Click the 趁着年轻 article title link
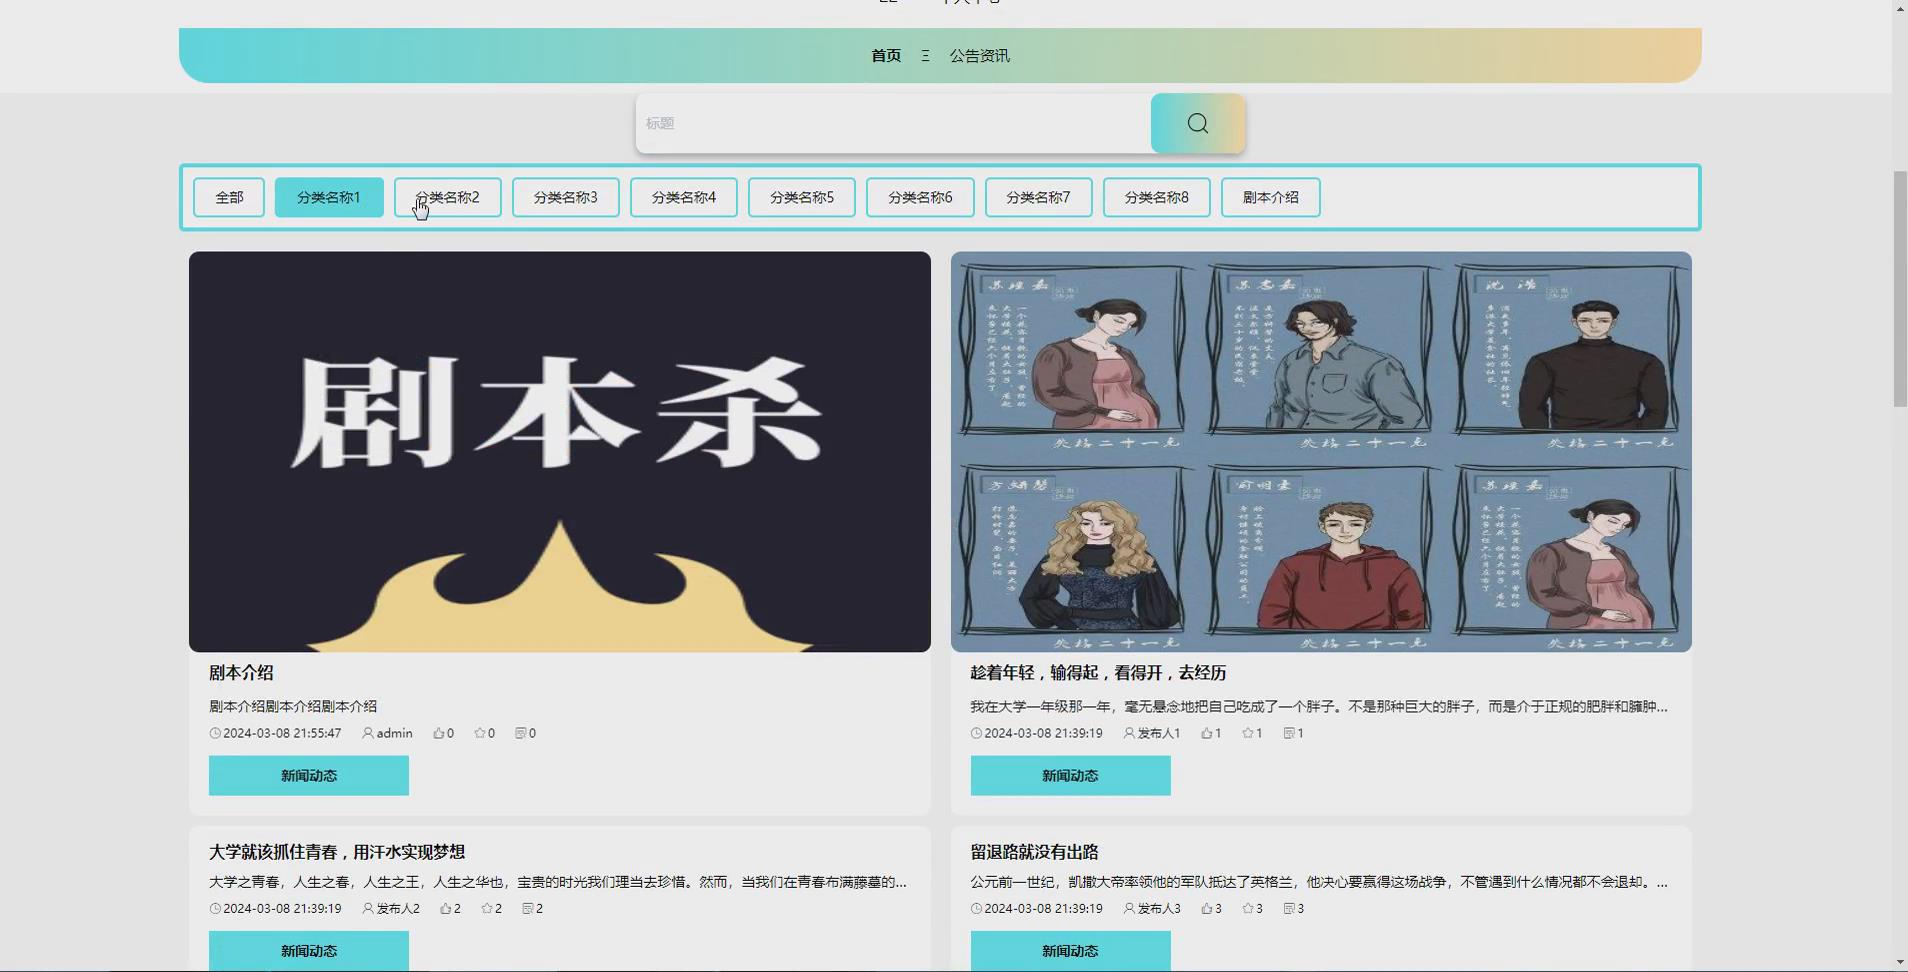The height and width of the screenshot is (972, 1908). (x=1097, y=672)
